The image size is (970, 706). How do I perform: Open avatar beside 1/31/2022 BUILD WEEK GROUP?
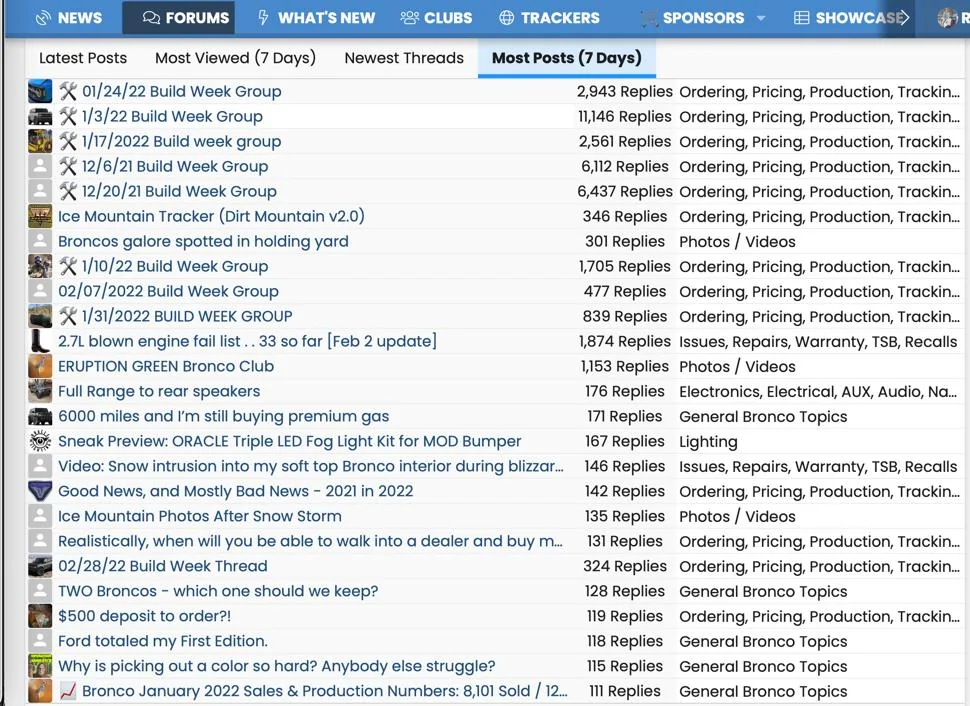tap(40, 316)
